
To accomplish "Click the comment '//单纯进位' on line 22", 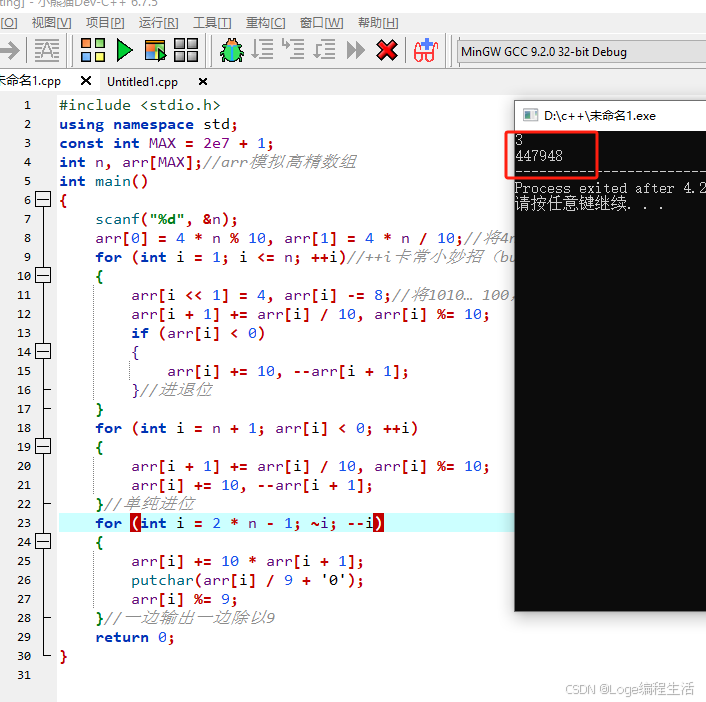I will pos(149,503).
